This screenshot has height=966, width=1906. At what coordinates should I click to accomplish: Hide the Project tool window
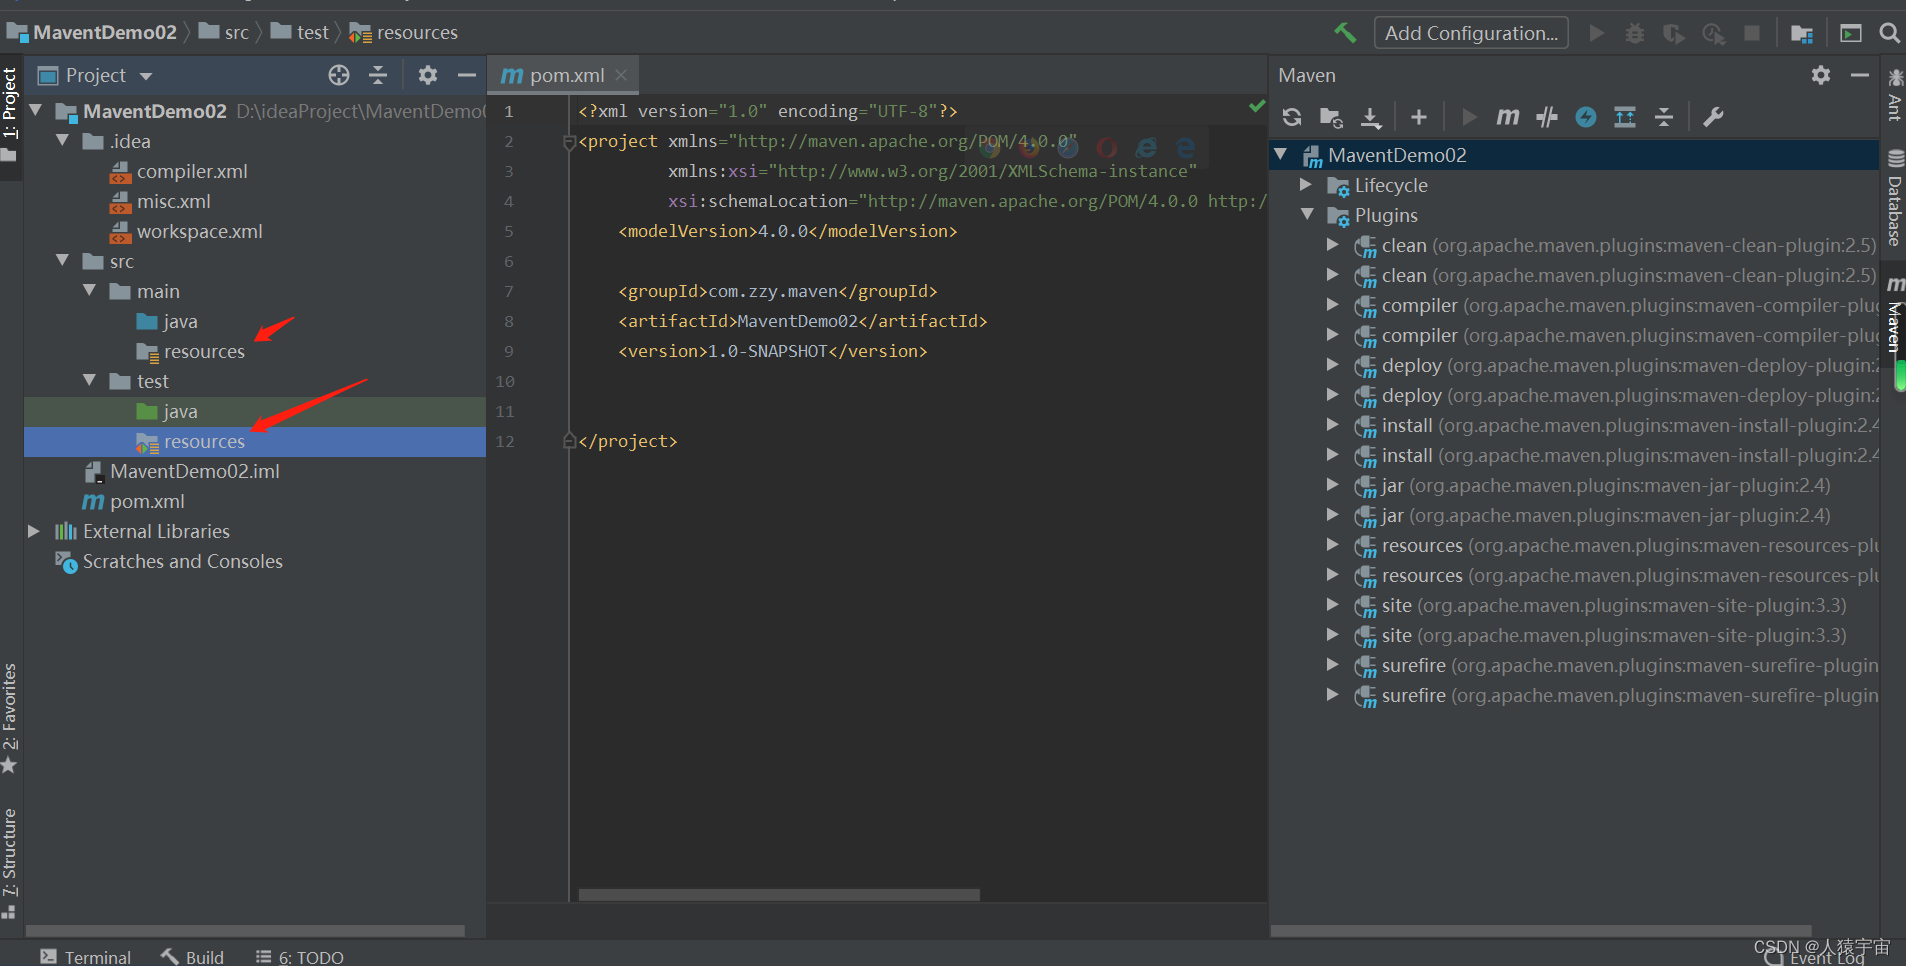click(x=467, y=75)
